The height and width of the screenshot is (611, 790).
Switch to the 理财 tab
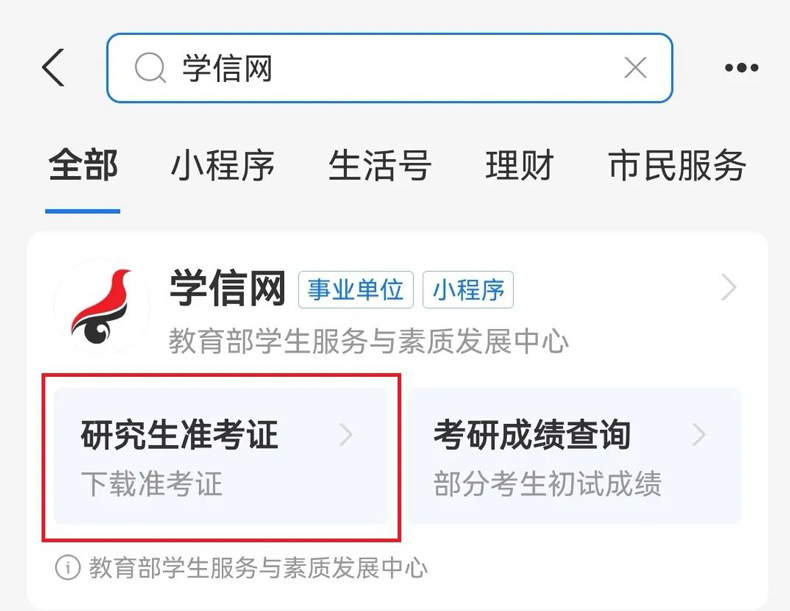point(519,166)
